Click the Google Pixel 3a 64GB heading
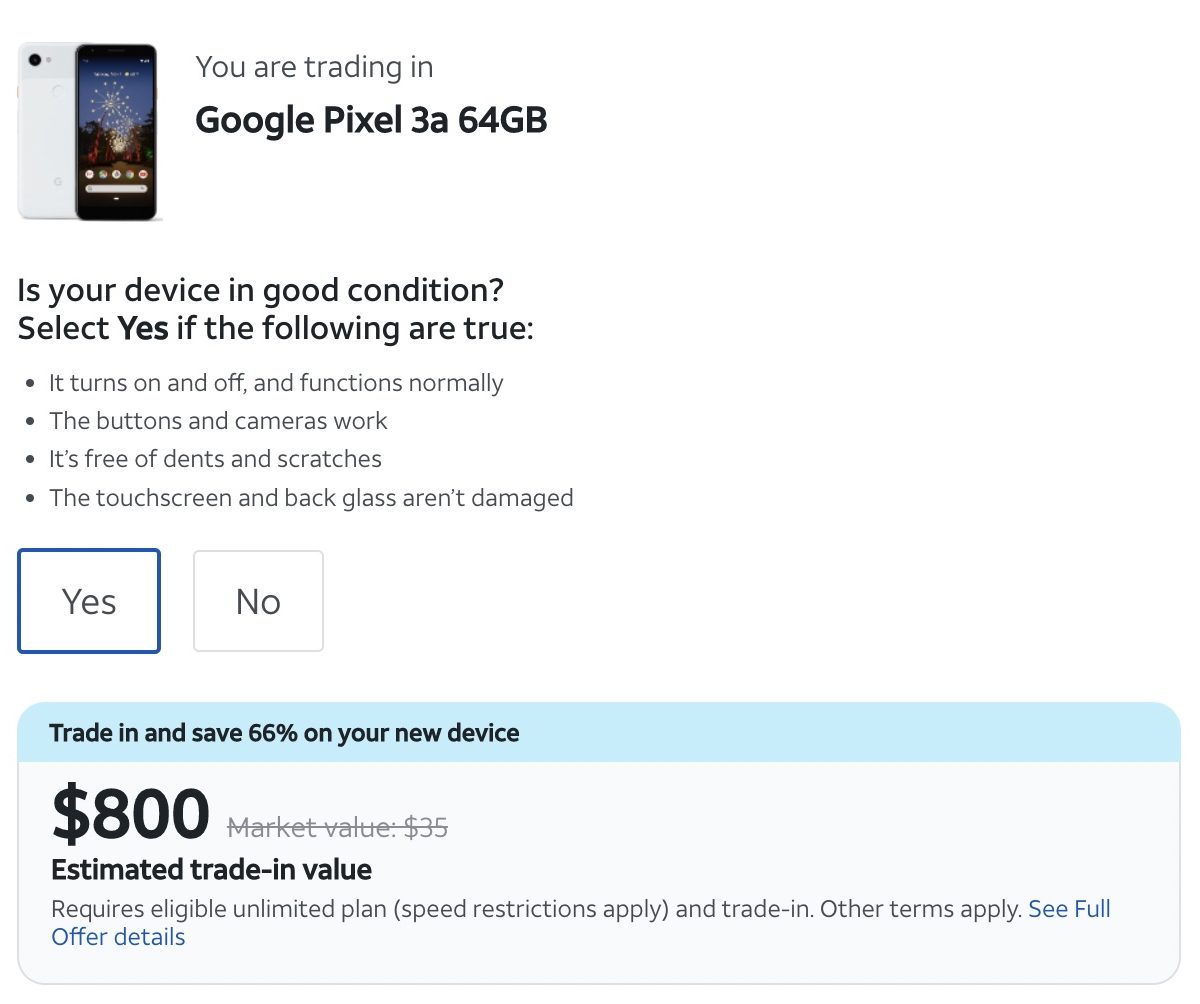 [x=371, y=120]
